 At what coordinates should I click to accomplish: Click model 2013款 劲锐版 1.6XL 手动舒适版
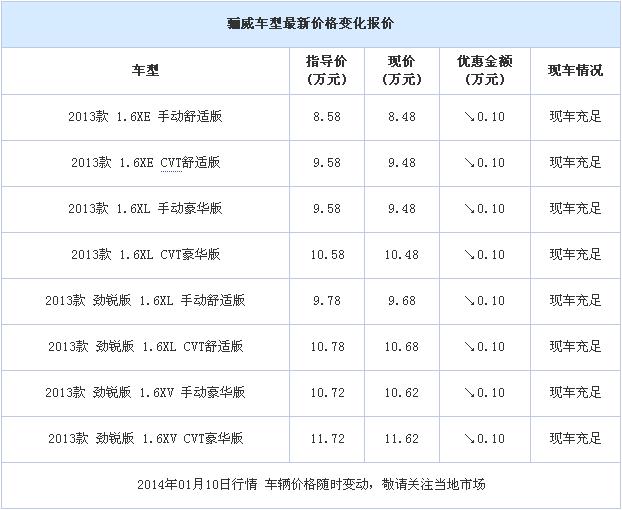145,301
